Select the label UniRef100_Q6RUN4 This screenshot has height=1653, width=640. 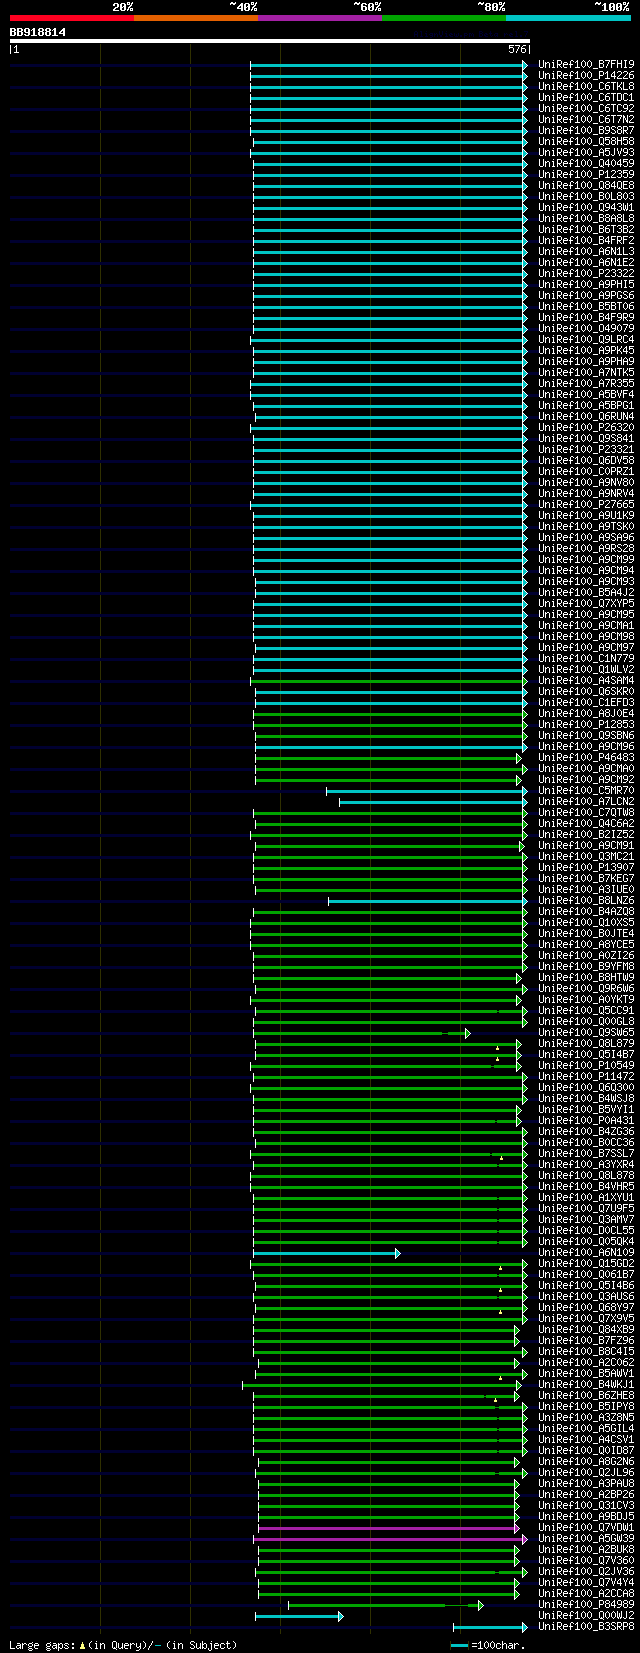pos(586,416)
